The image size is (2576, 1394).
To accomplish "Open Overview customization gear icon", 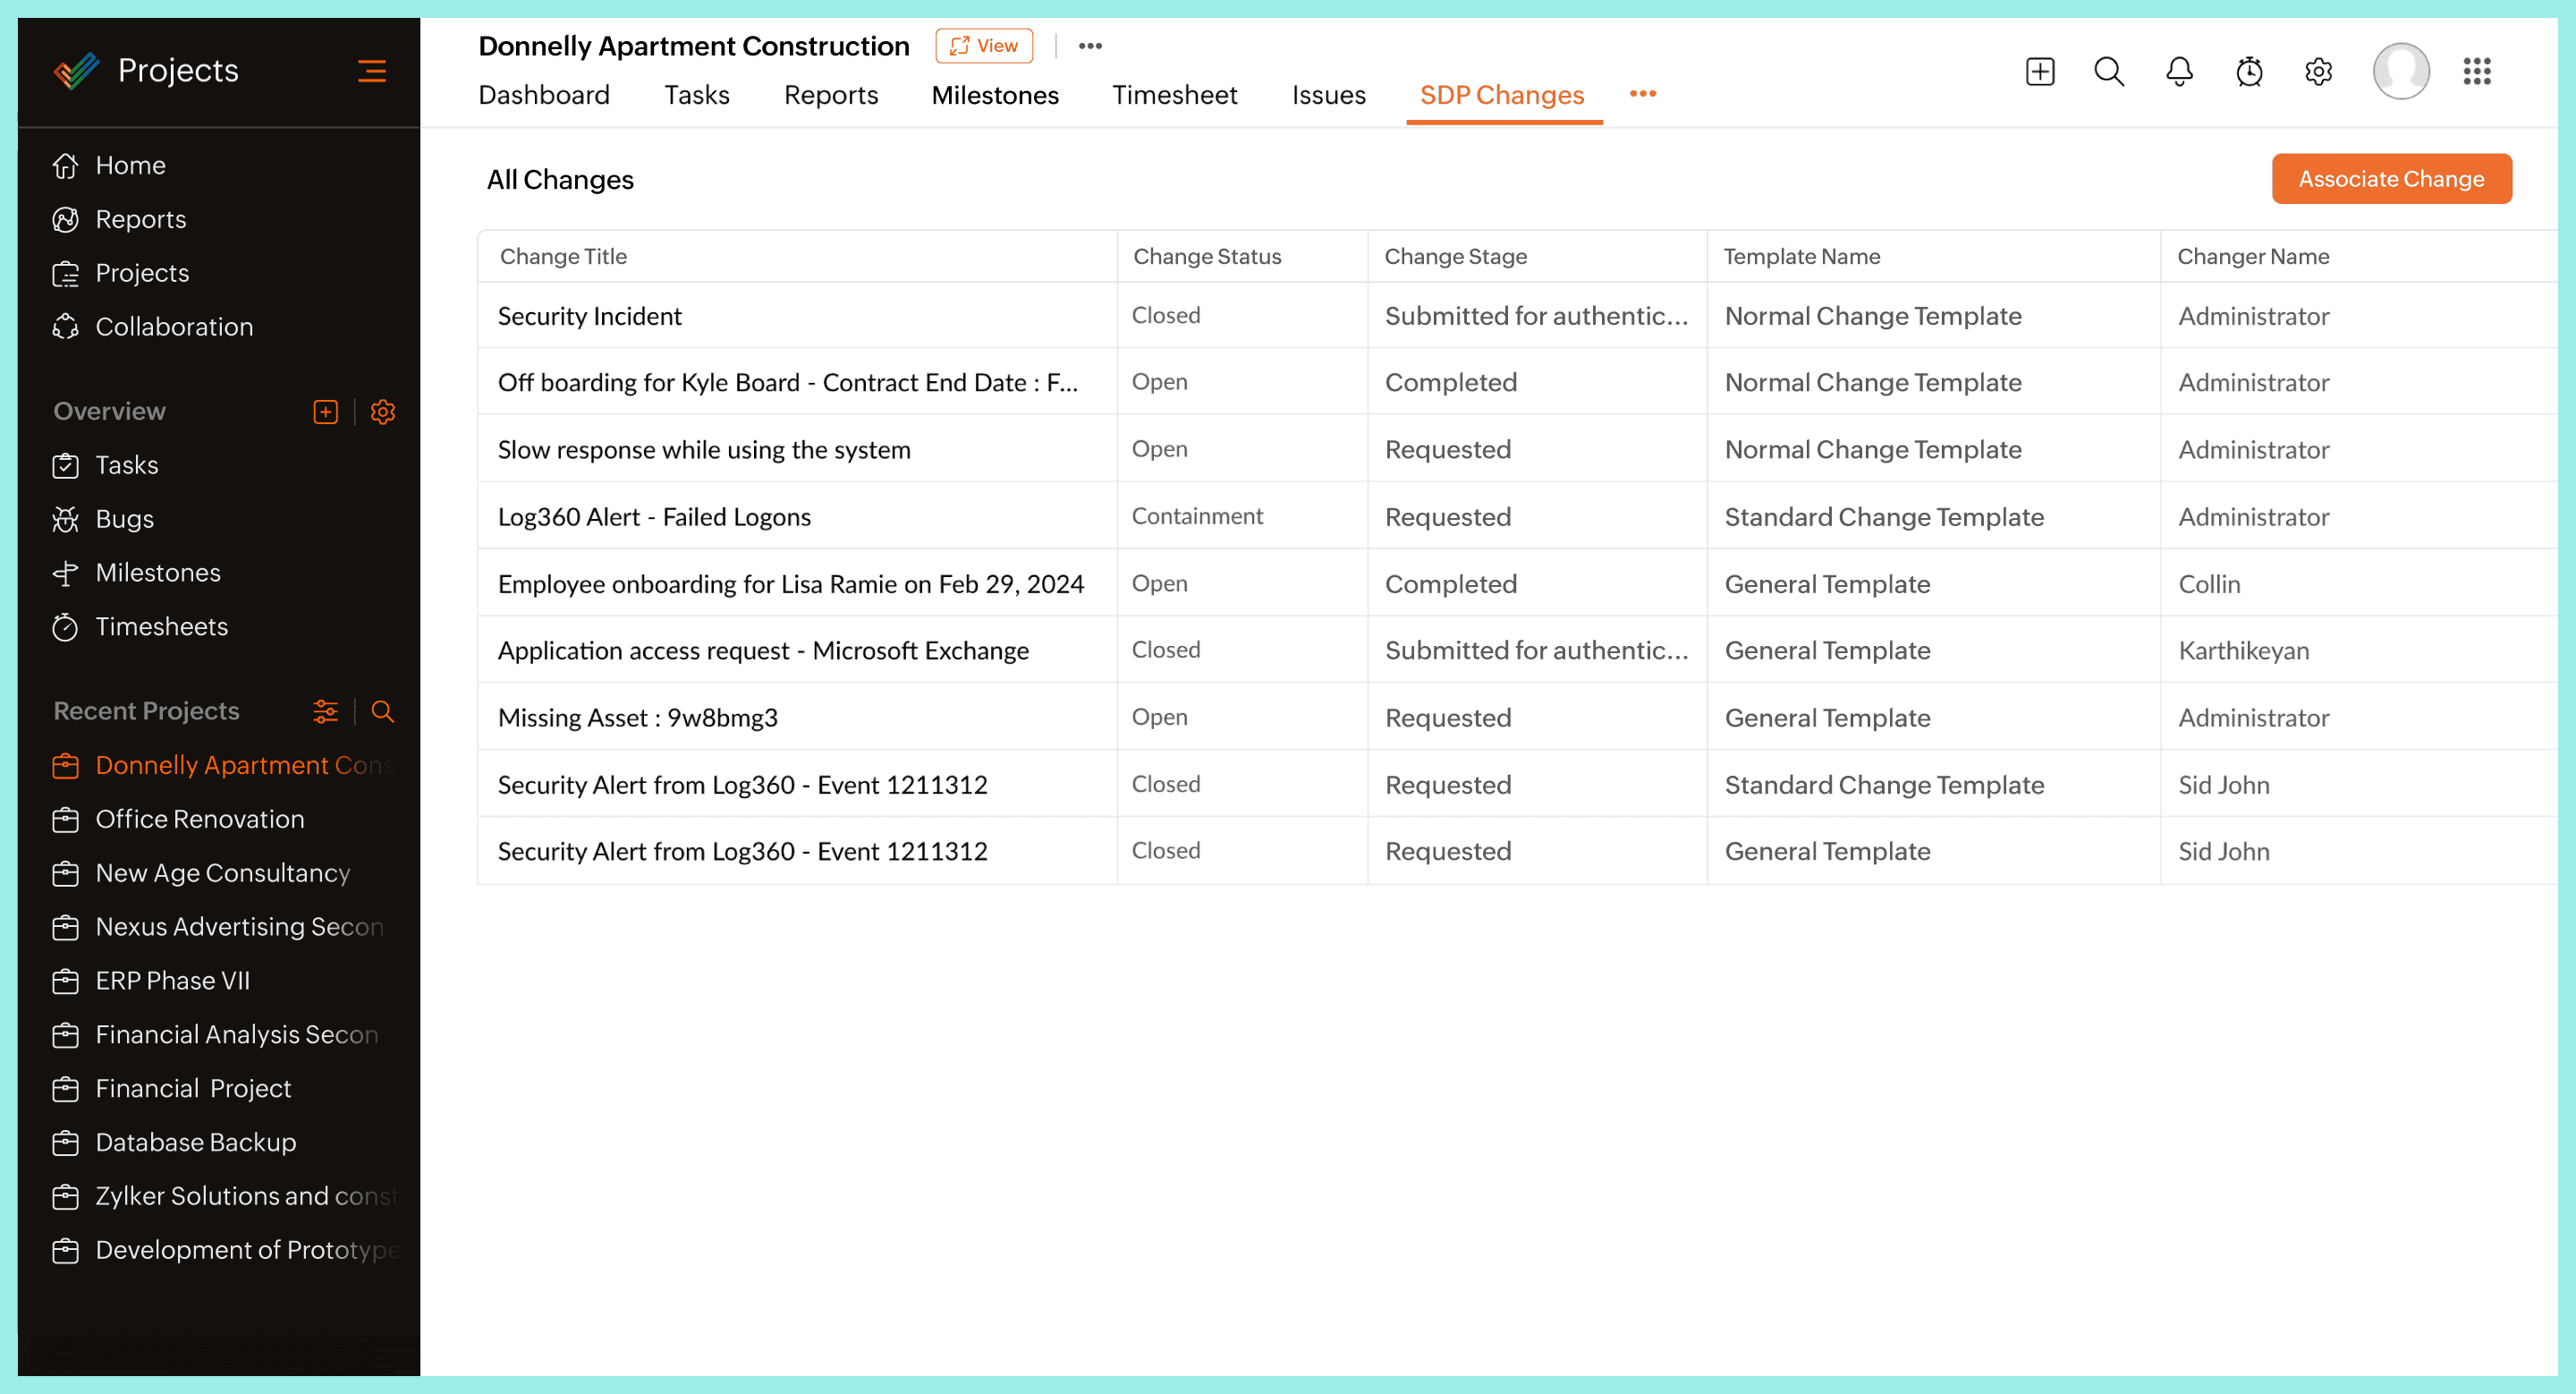I will [383, 412].
